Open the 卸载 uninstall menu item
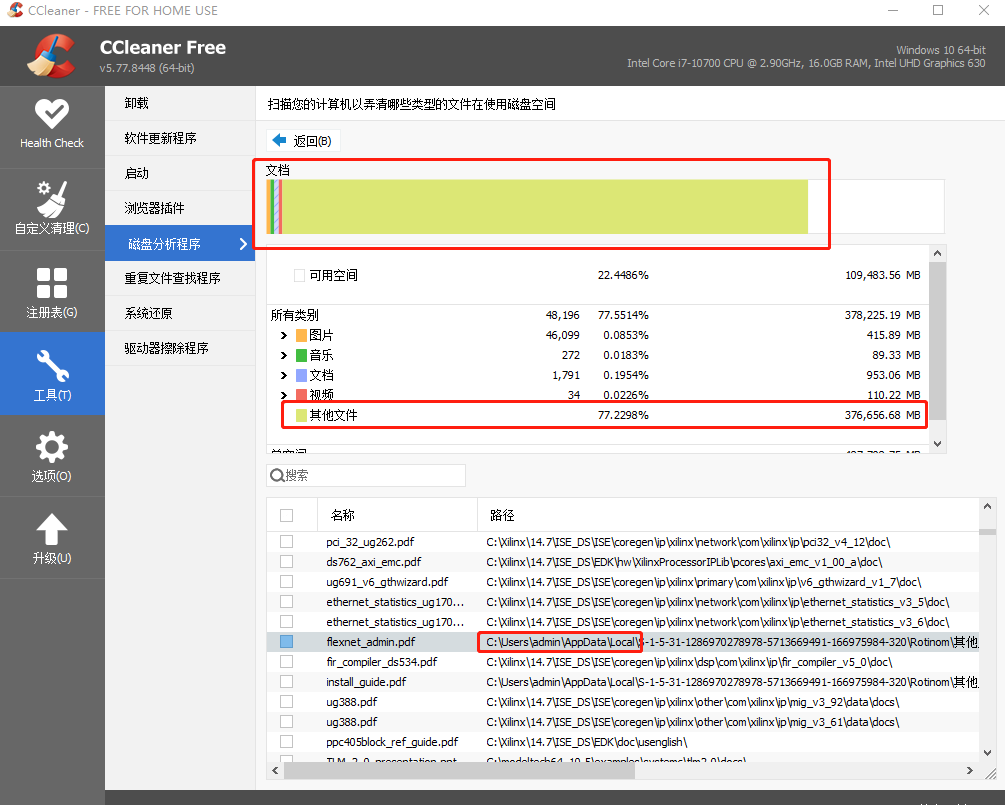Viewport: 1005px width, 805px height. point(179,103)
